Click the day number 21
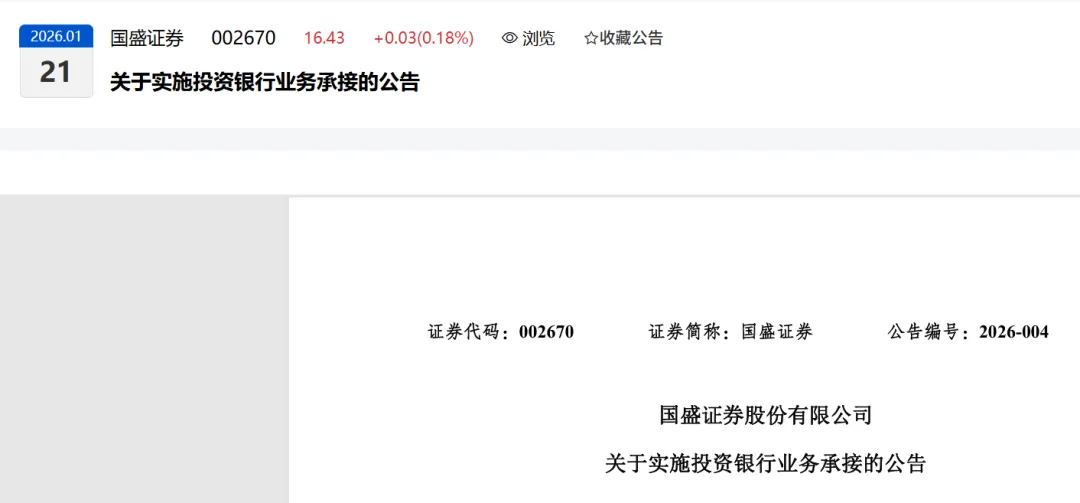 click(55, 72)
